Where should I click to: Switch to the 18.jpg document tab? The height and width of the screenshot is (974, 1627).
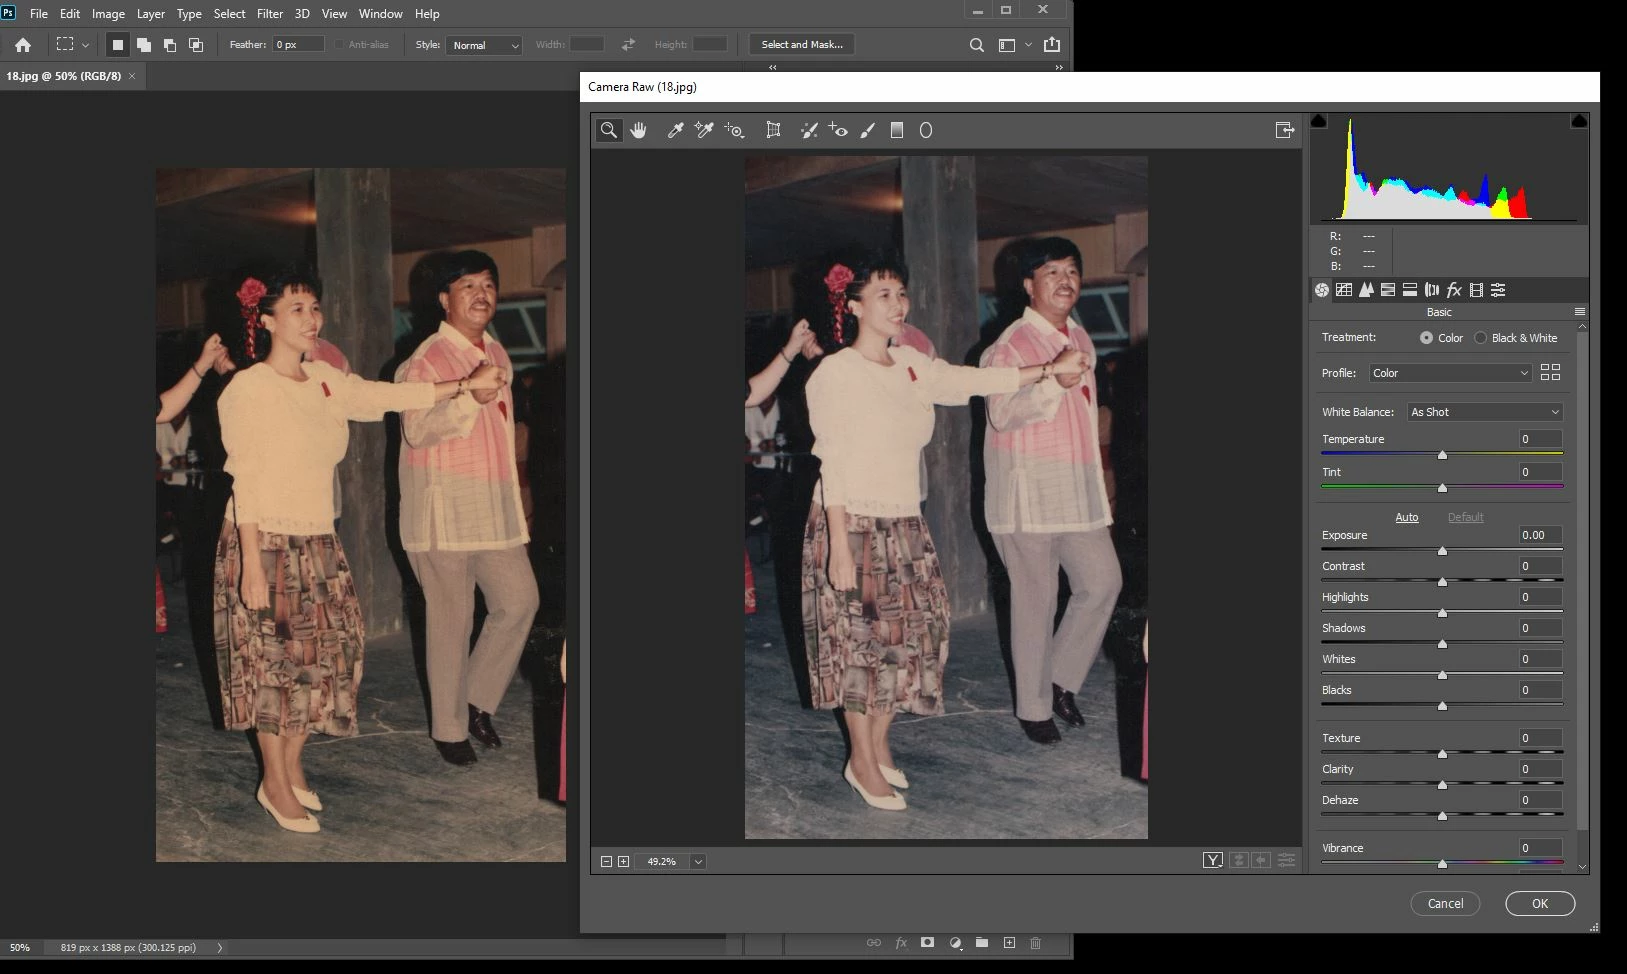click(x=64, y=76)
